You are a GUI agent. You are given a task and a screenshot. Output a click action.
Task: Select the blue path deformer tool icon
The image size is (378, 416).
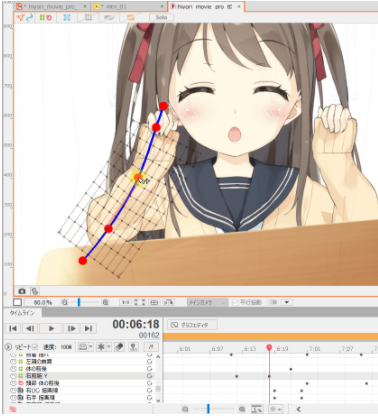[x=30, y=17]
